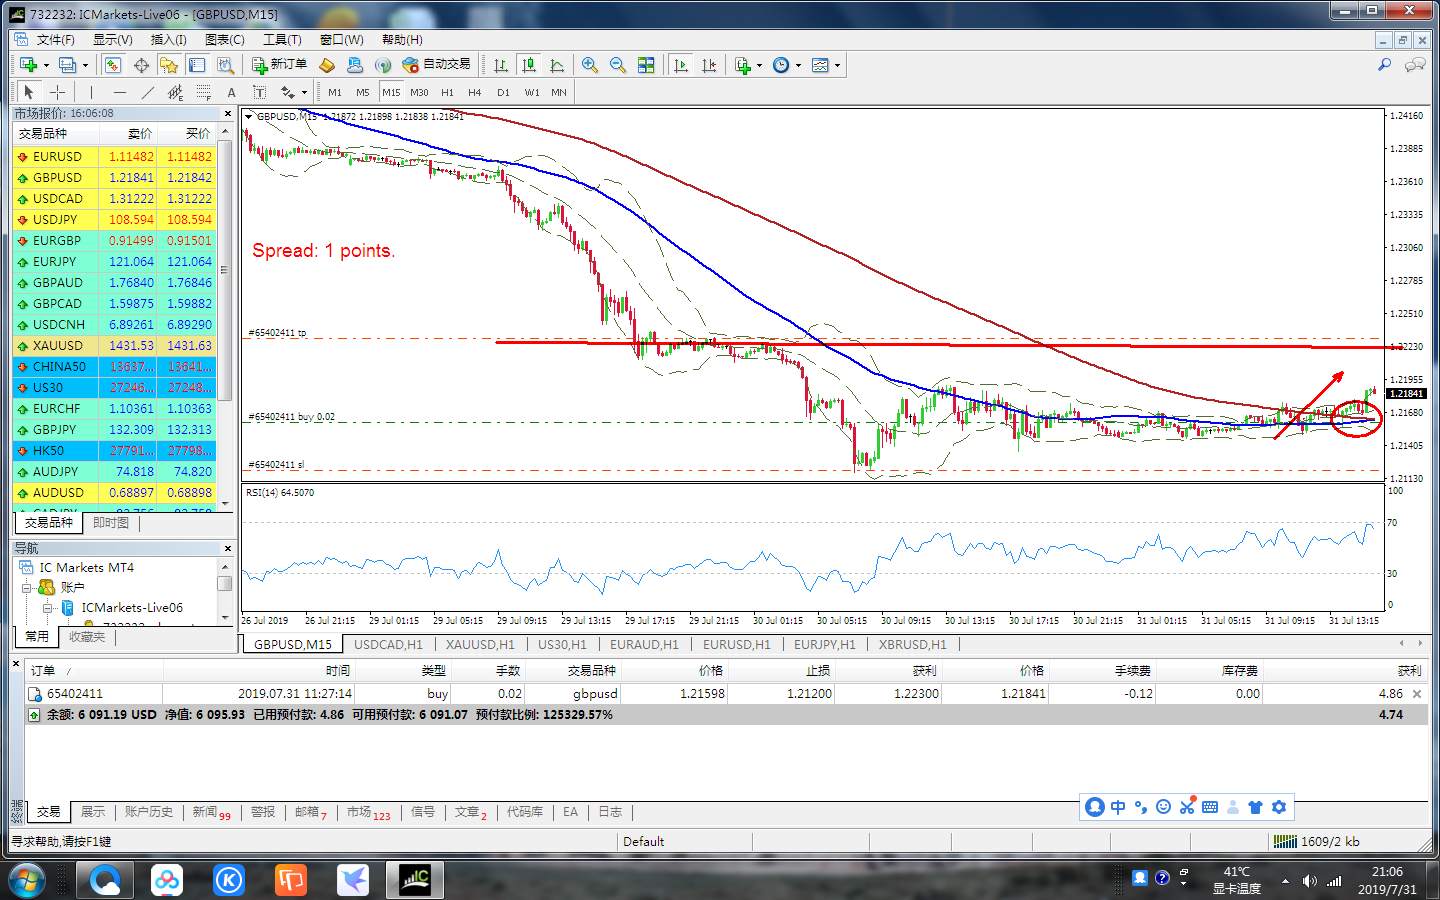
Task: Select the XAUUSD row in market watch
Action: [114, 345]
